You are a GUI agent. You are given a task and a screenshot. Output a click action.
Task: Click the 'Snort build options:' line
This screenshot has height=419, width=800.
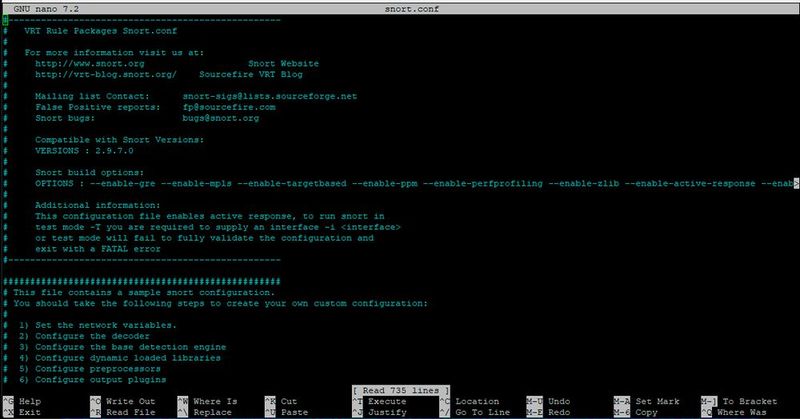pyautogui.click(x=90, y=172)
